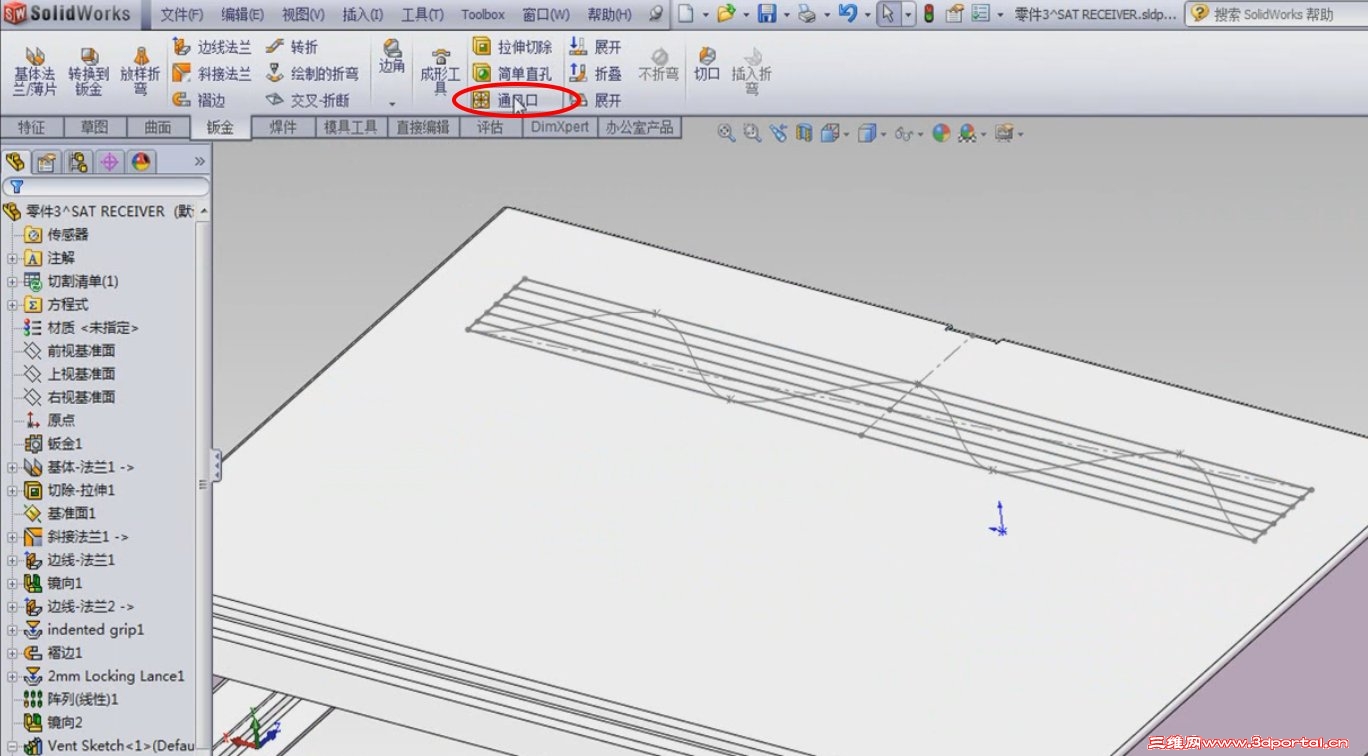Screen dimensions: 1368x756
Task: Expand the FeatureManager tabs with the chevron
Action: pos(199,161)
